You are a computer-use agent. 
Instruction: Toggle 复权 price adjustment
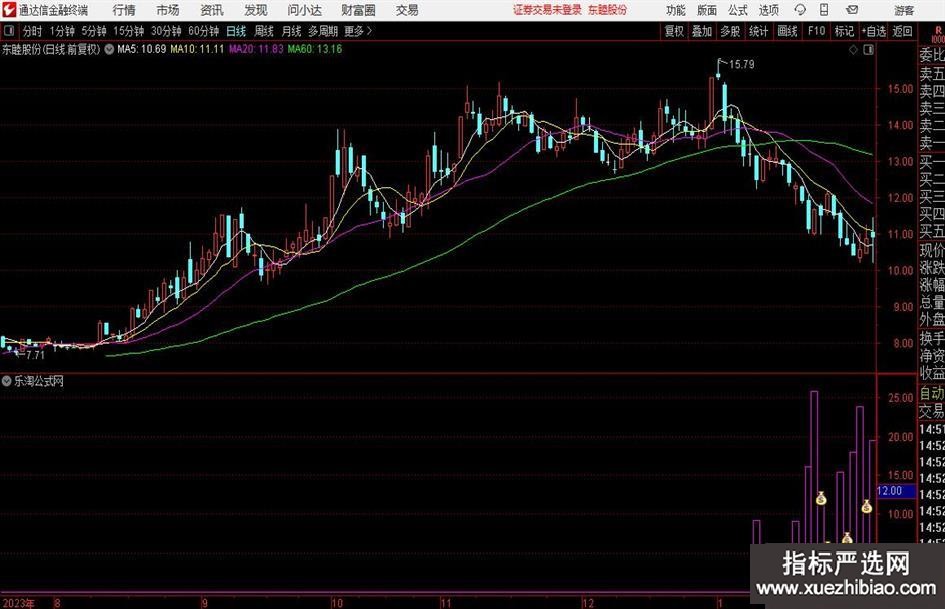pos(674,31)
